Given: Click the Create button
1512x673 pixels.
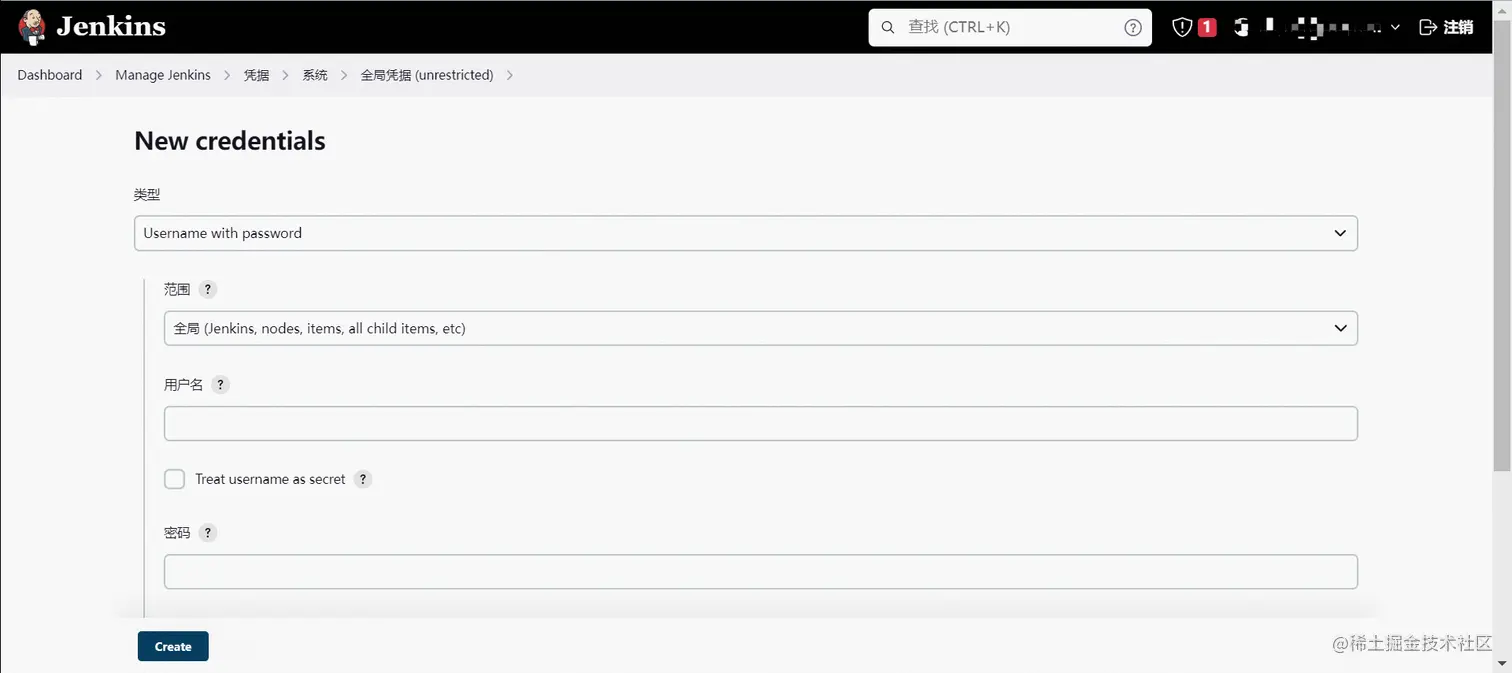Looking at the screenshot, I should coord(173,647).
